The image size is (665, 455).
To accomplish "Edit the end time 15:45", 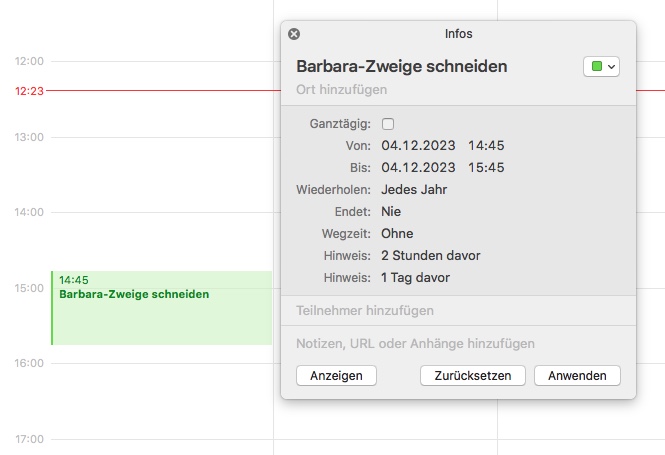I will 485,167.
